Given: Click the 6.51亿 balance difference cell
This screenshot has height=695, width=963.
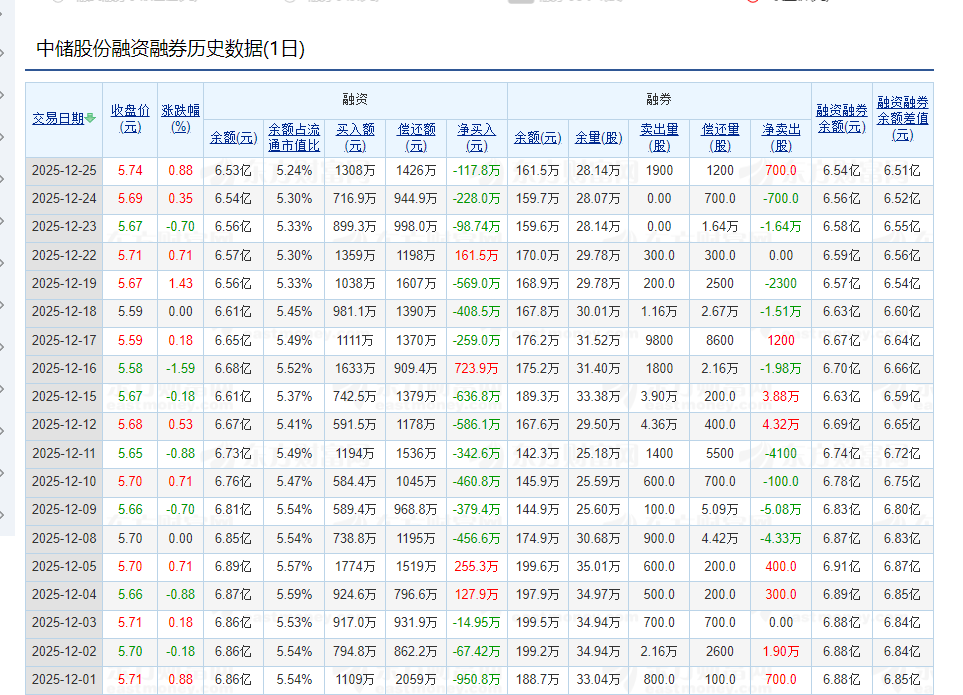Looking at the screenshot, I should pyautogui.click(x=903, y=171).
